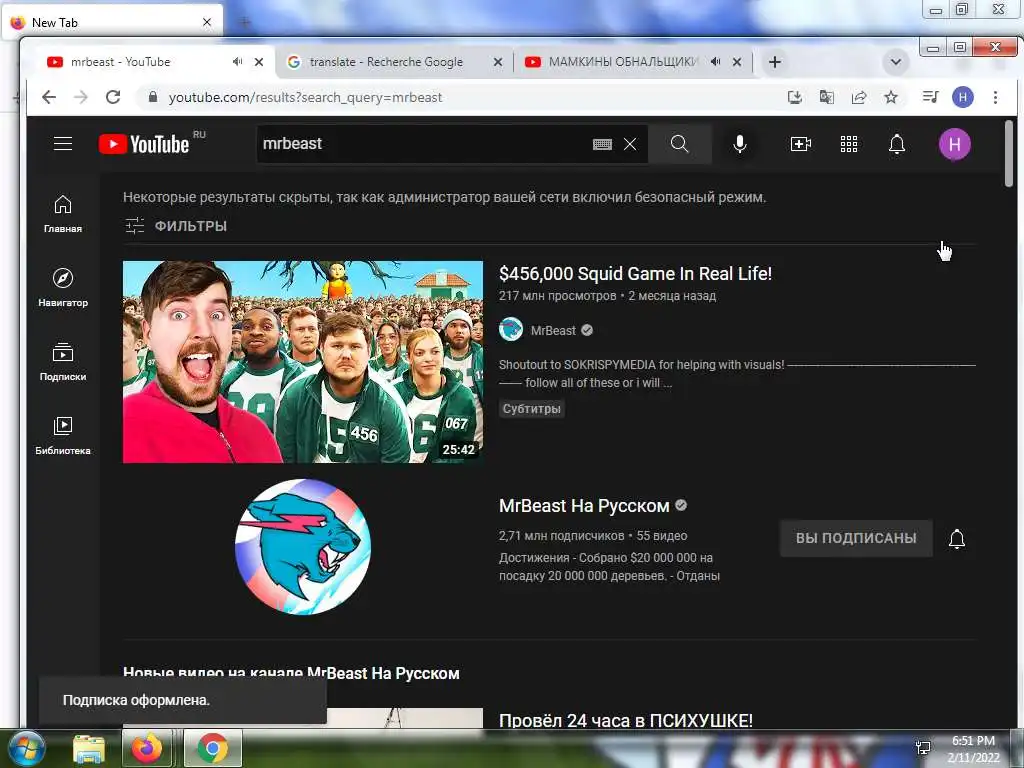Open MrBeast На Русском channel title
This screenshot has width=1024, height=768.
pyautogui.click(x=584, y=506)
